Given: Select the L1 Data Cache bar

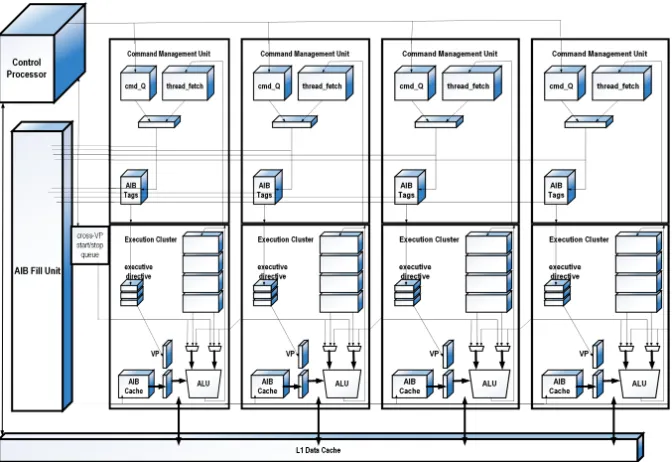Looking at the screenshot, I should pyautogui.click(x=321, y=447).
